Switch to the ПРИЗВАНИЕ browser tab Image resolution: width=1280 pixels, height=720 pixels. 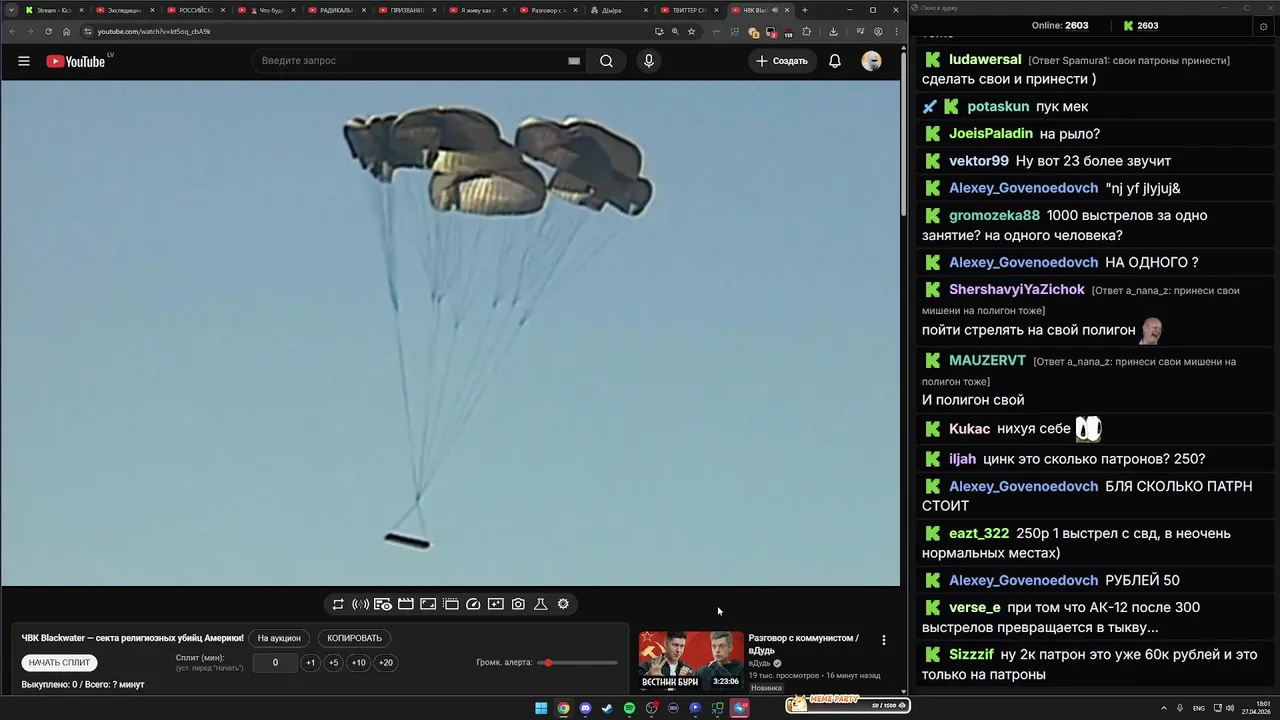[407, 10]
